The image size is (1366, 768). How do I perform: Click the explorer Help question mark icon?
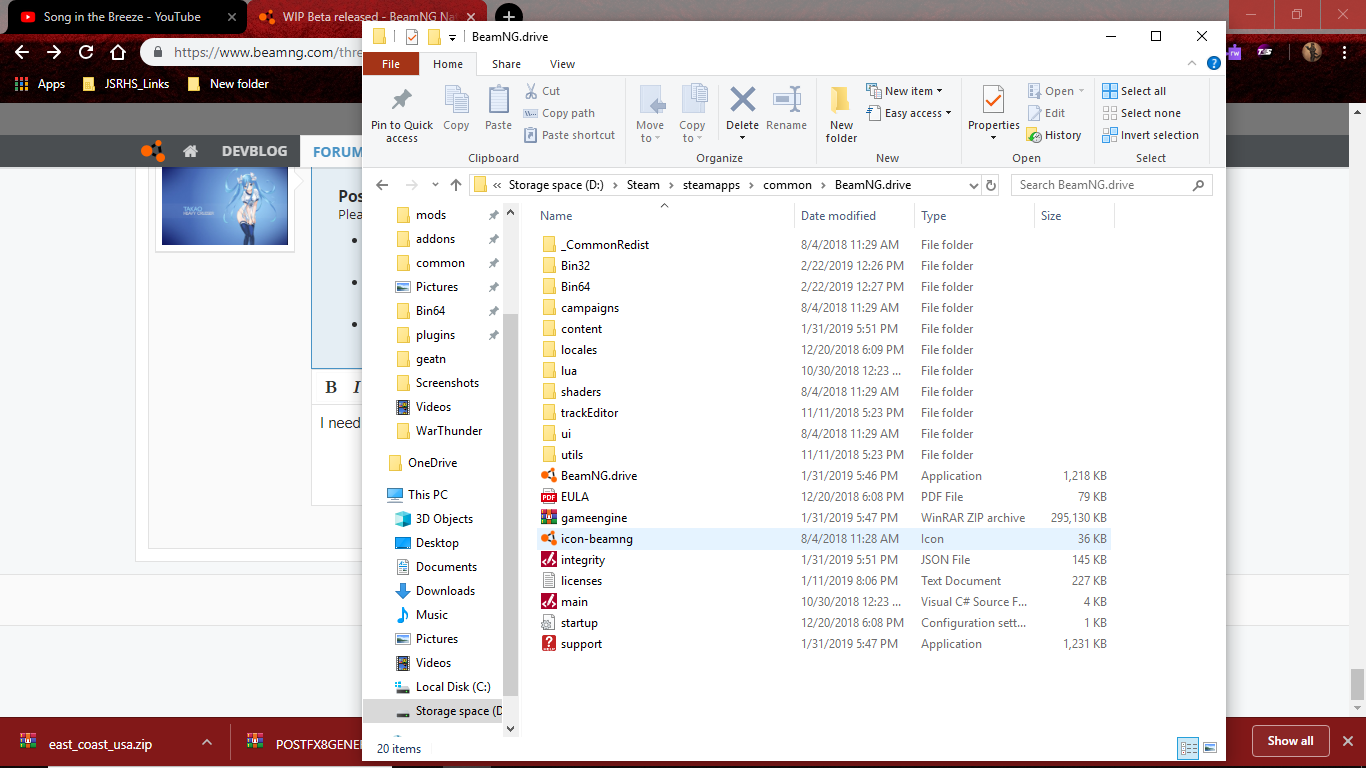pos(1214,63)
